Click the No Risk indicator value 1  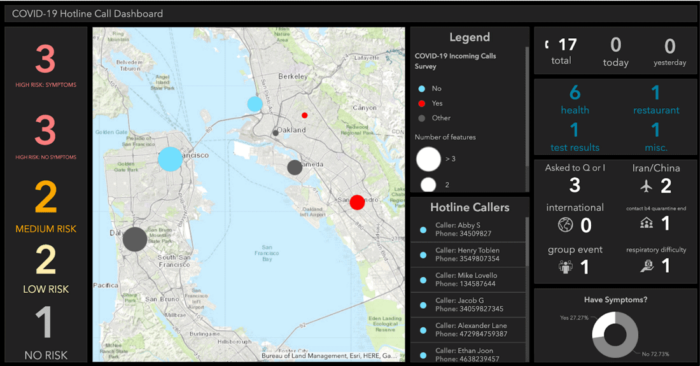pyautogui.click(x=44, y=322)
